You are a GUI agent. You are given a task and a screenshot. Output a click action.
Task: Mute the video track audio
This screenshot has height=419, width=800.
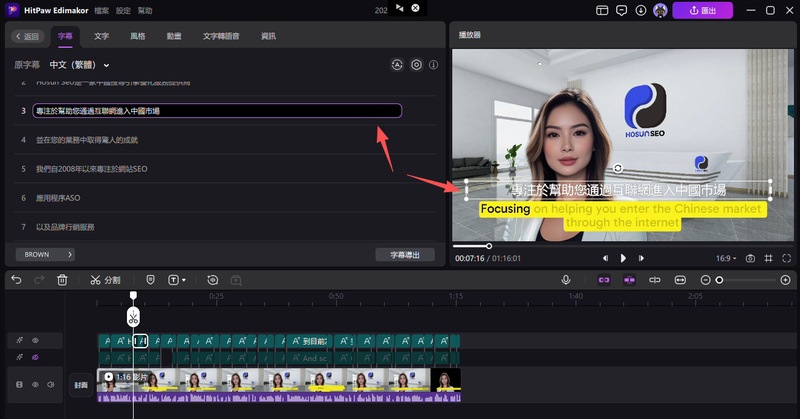click(x=50, y=384)
